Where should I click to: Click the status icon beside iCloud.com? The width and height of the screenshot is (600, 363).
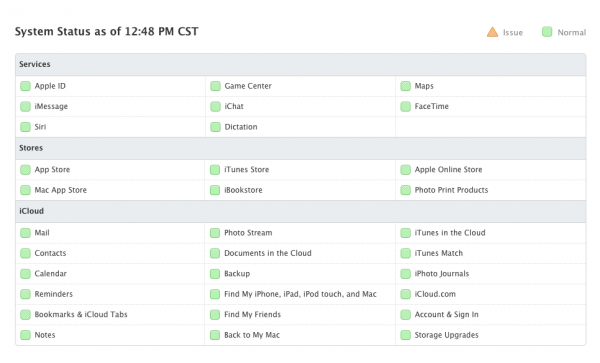(x=406, y=294)
